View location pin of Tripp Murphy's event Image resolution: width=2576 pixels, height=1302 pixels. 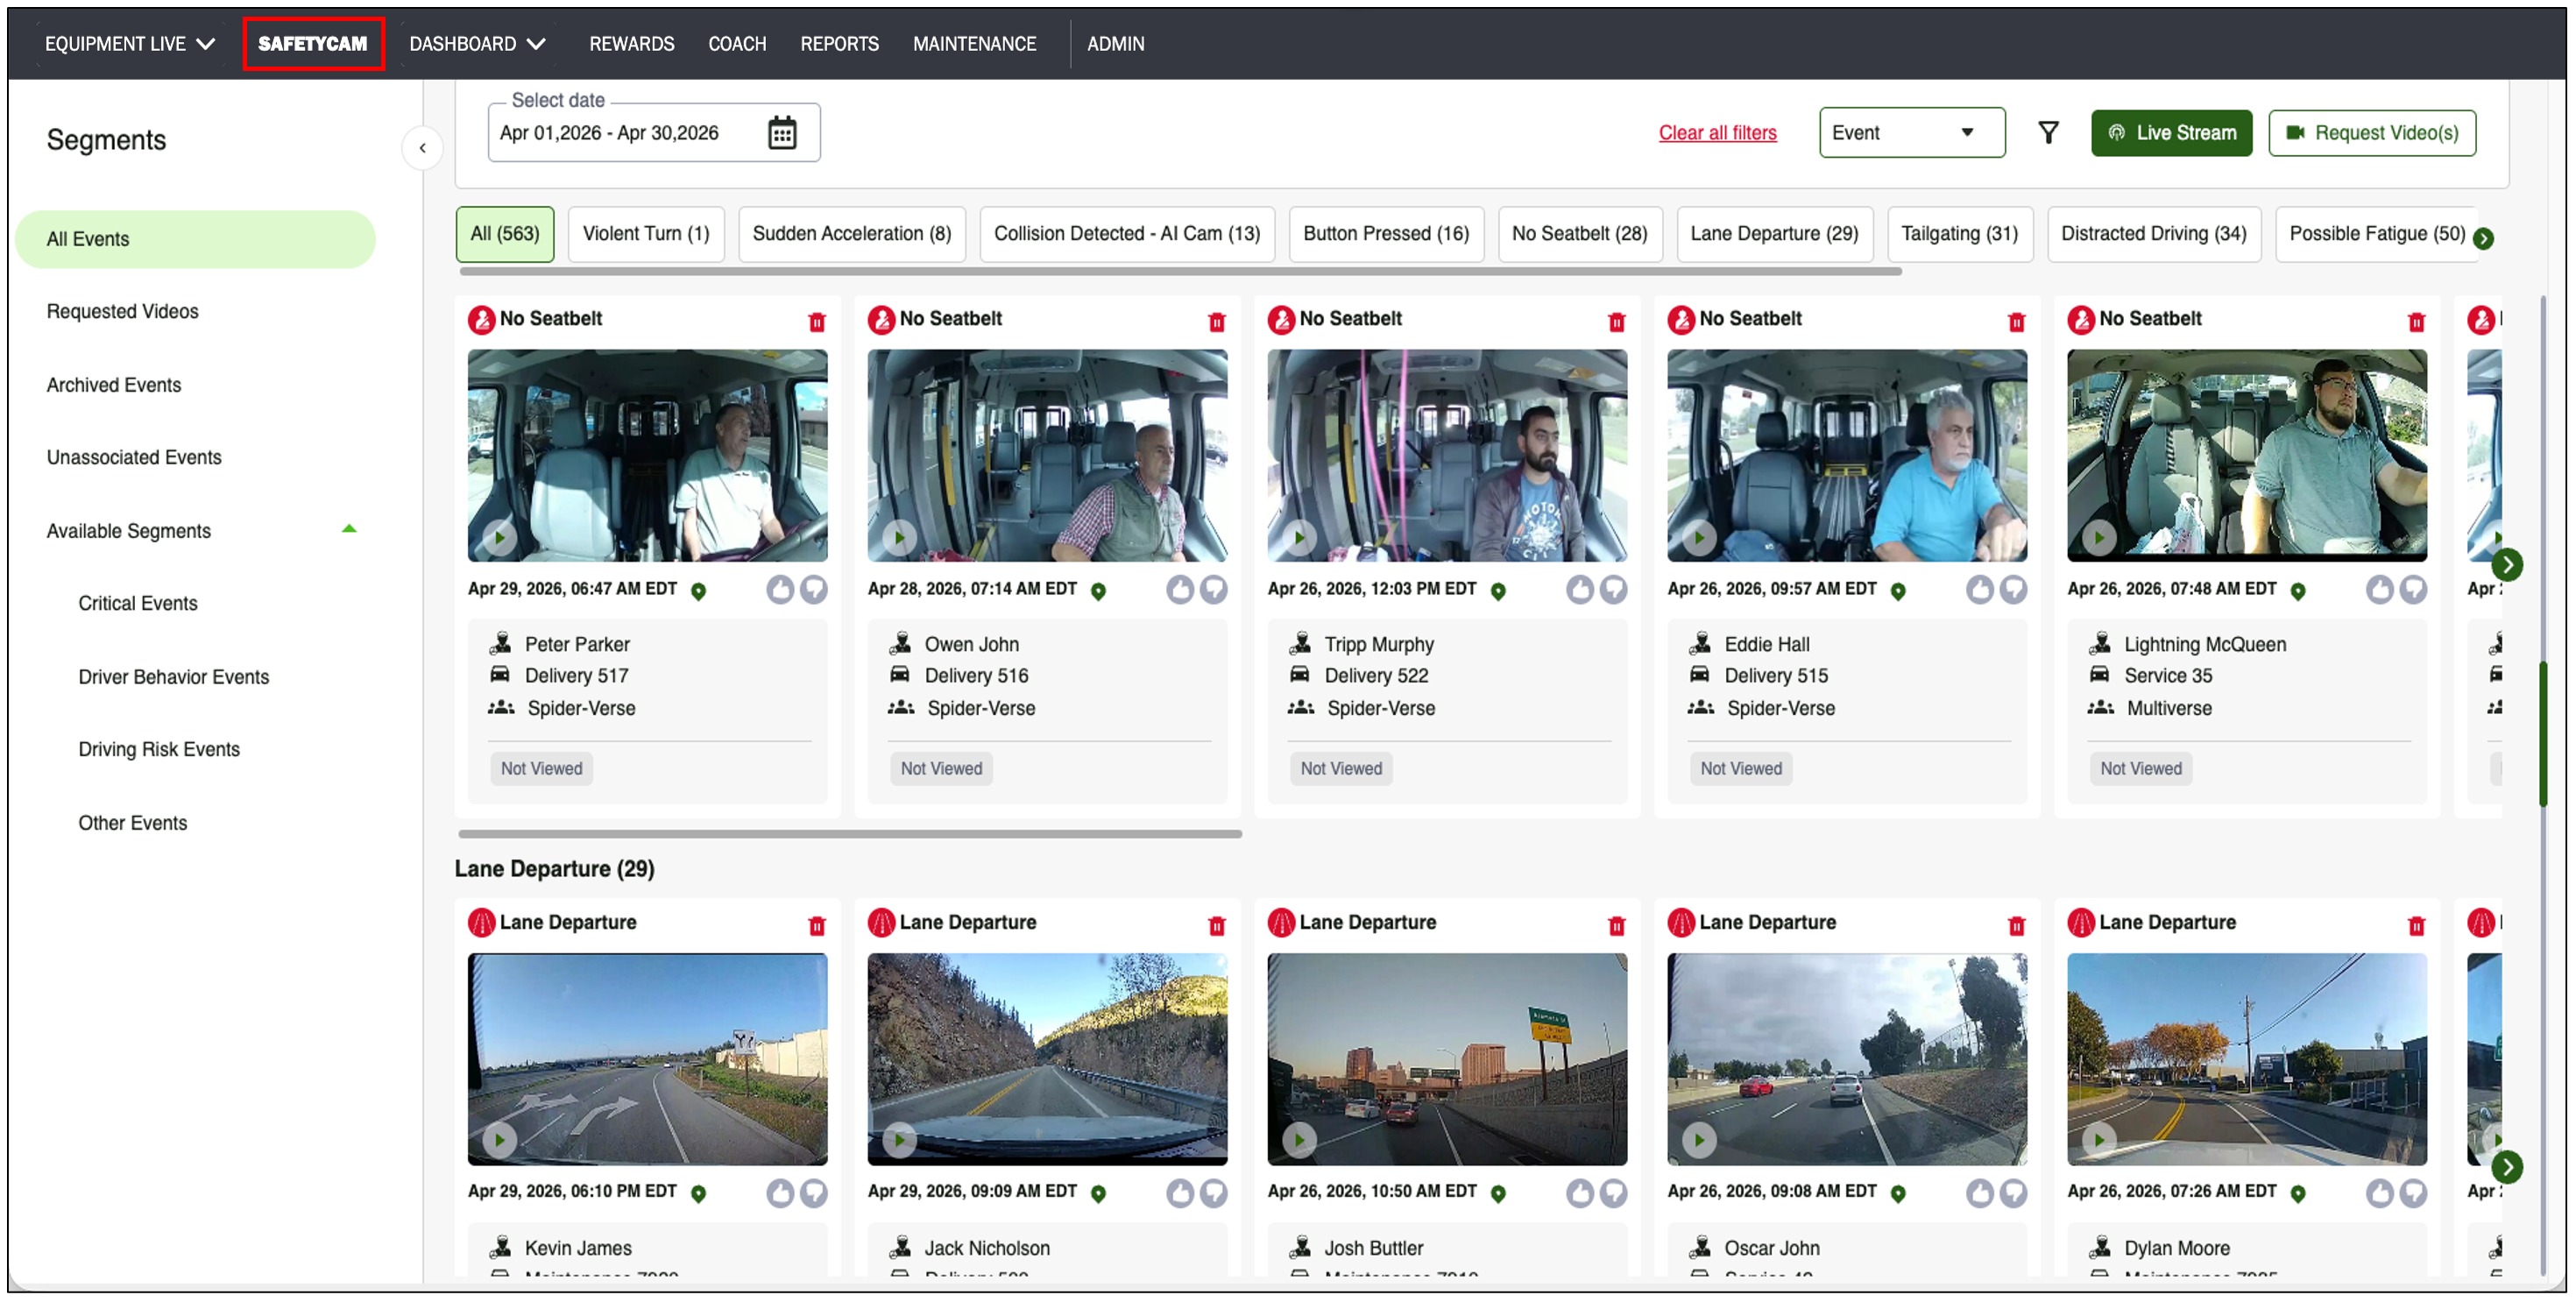pos(1499,591)
